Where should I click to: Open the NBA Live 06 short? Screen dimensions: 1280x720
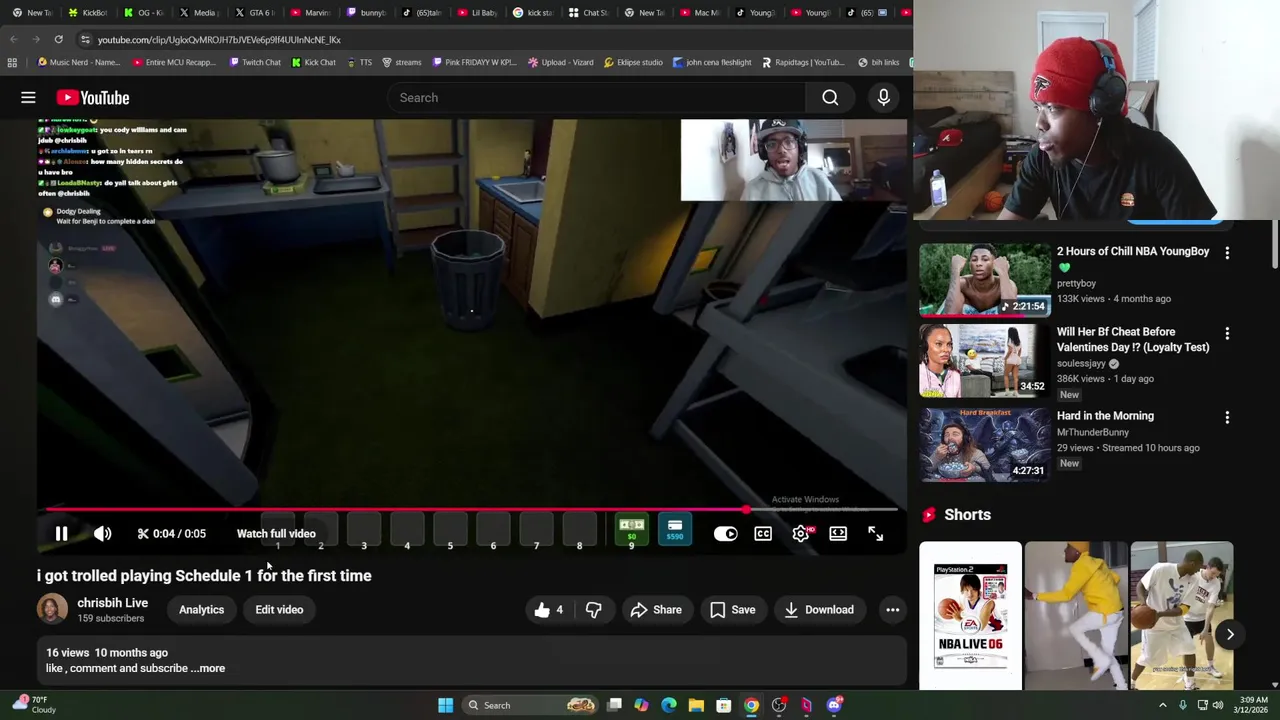click(x=970, y=616)
